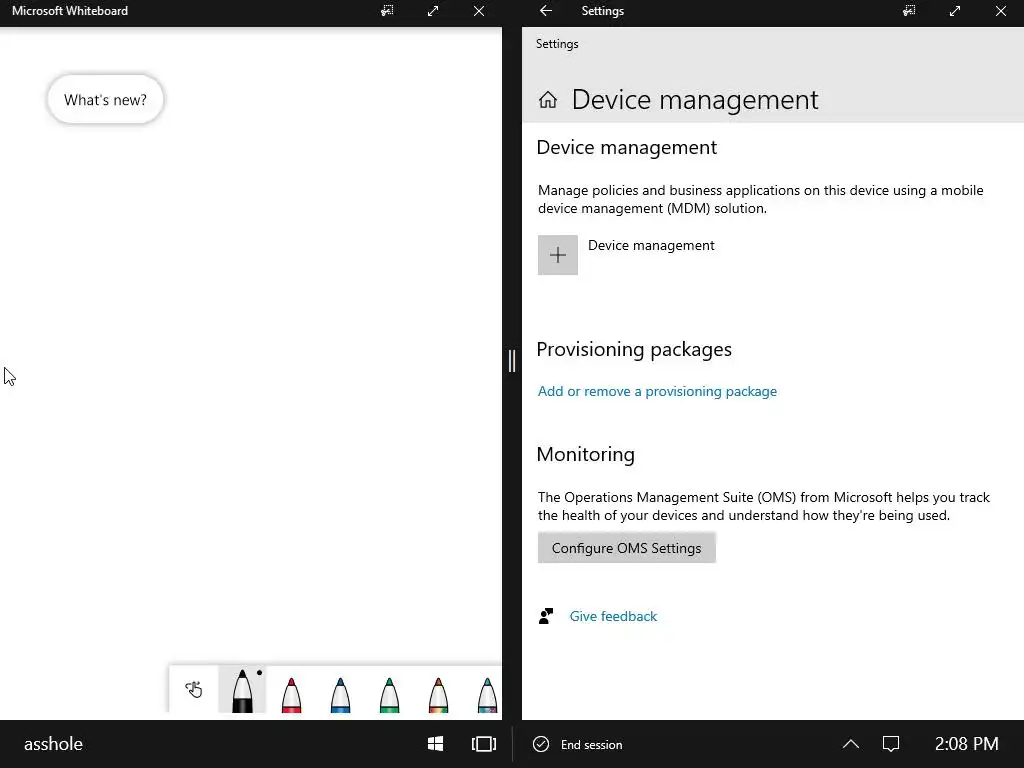Click the Provisioning packages heading
This screenshot has width=1024, height=768.
633,349
